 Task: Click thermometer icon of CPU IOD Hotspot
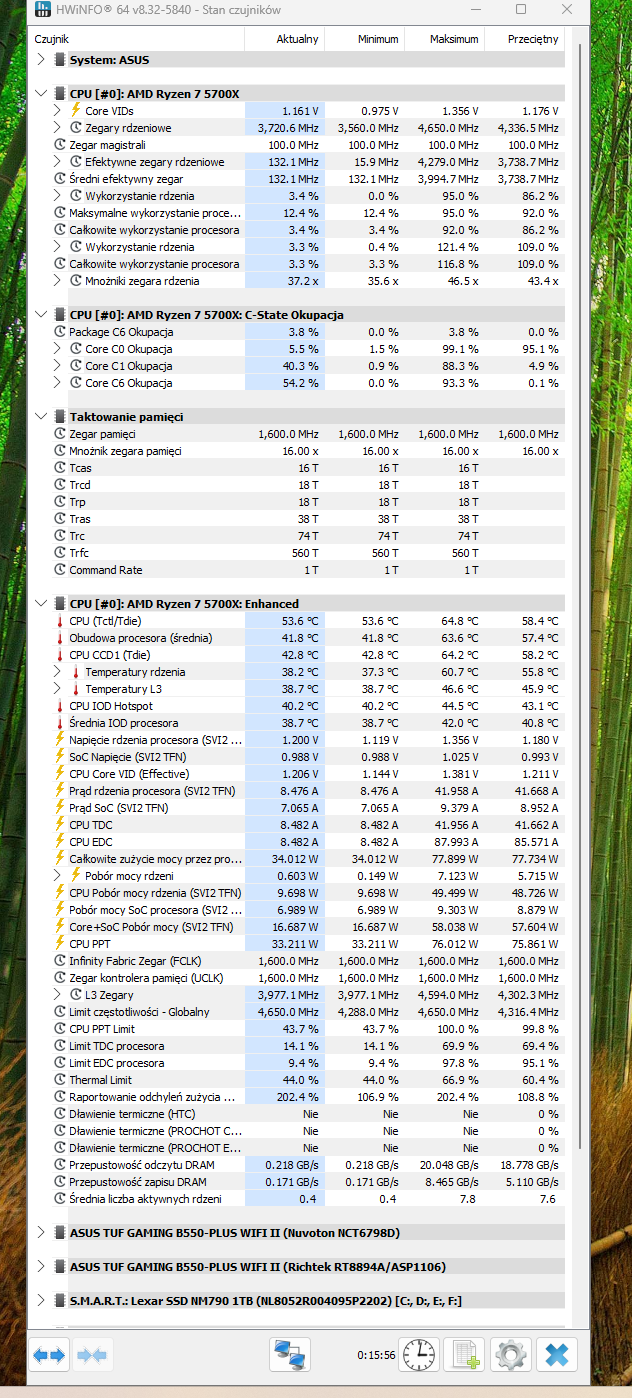coord(61,706)
